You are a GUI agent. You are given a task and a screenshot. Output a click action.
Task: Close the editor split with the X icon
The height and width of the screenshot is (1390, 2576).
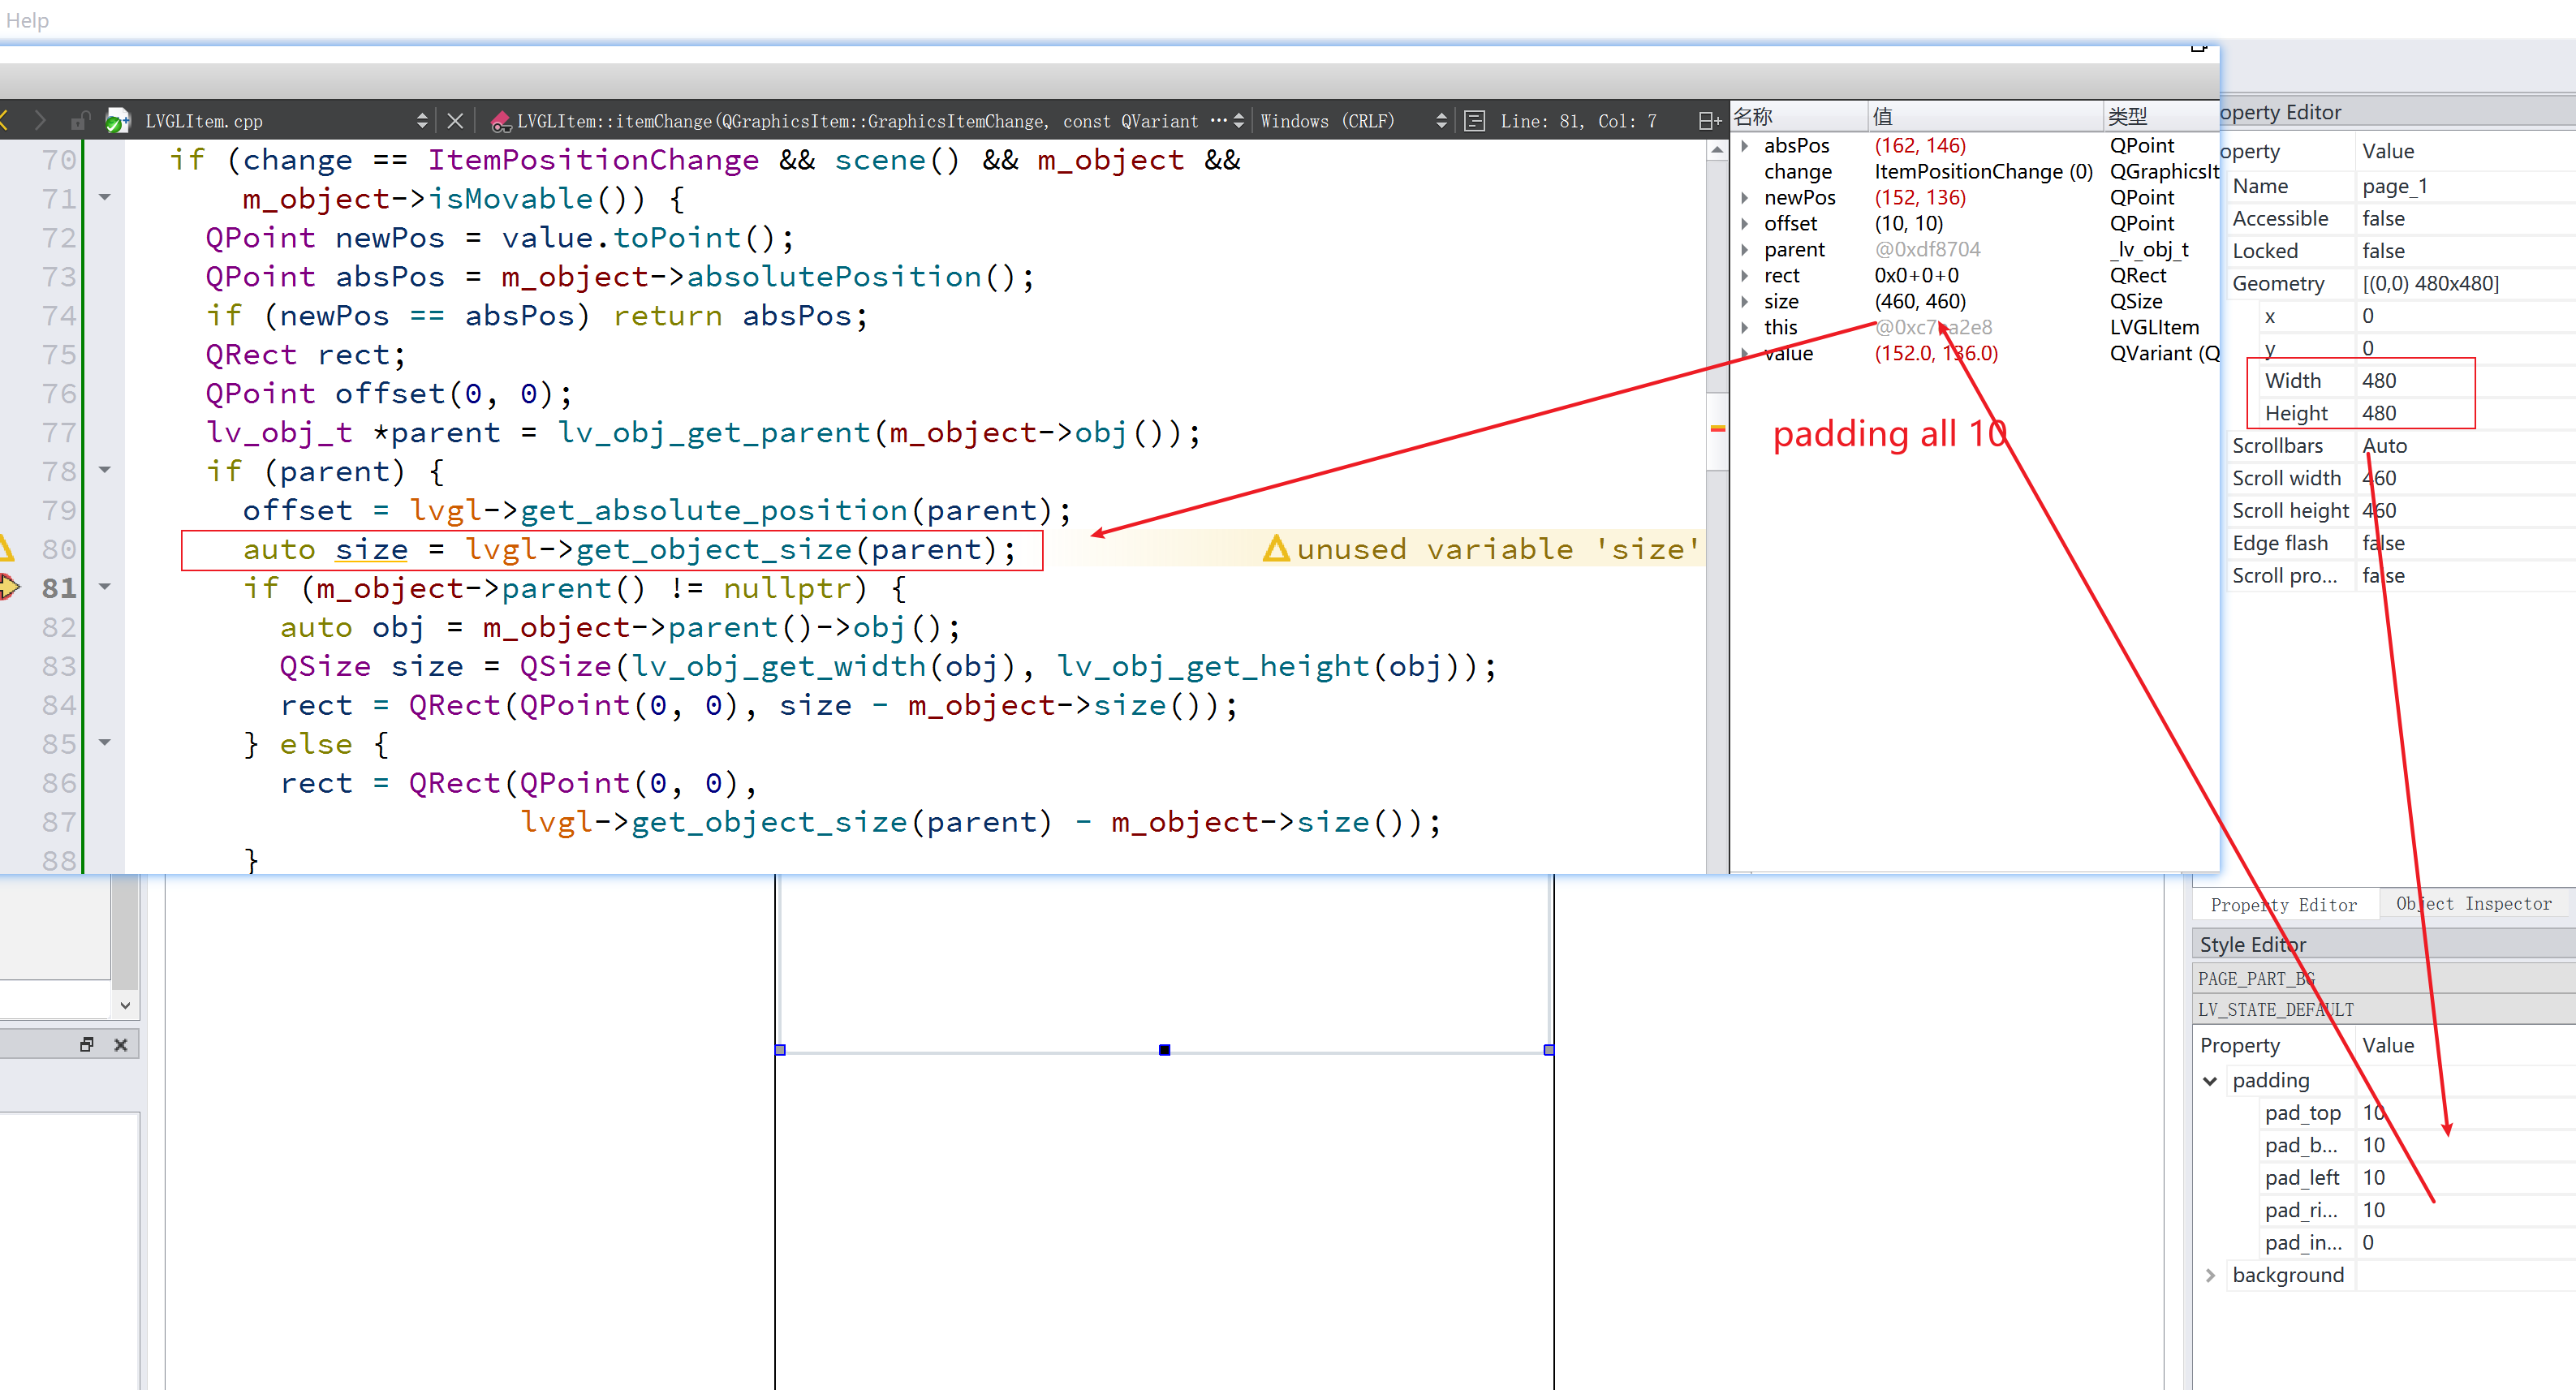coord(455,120)
